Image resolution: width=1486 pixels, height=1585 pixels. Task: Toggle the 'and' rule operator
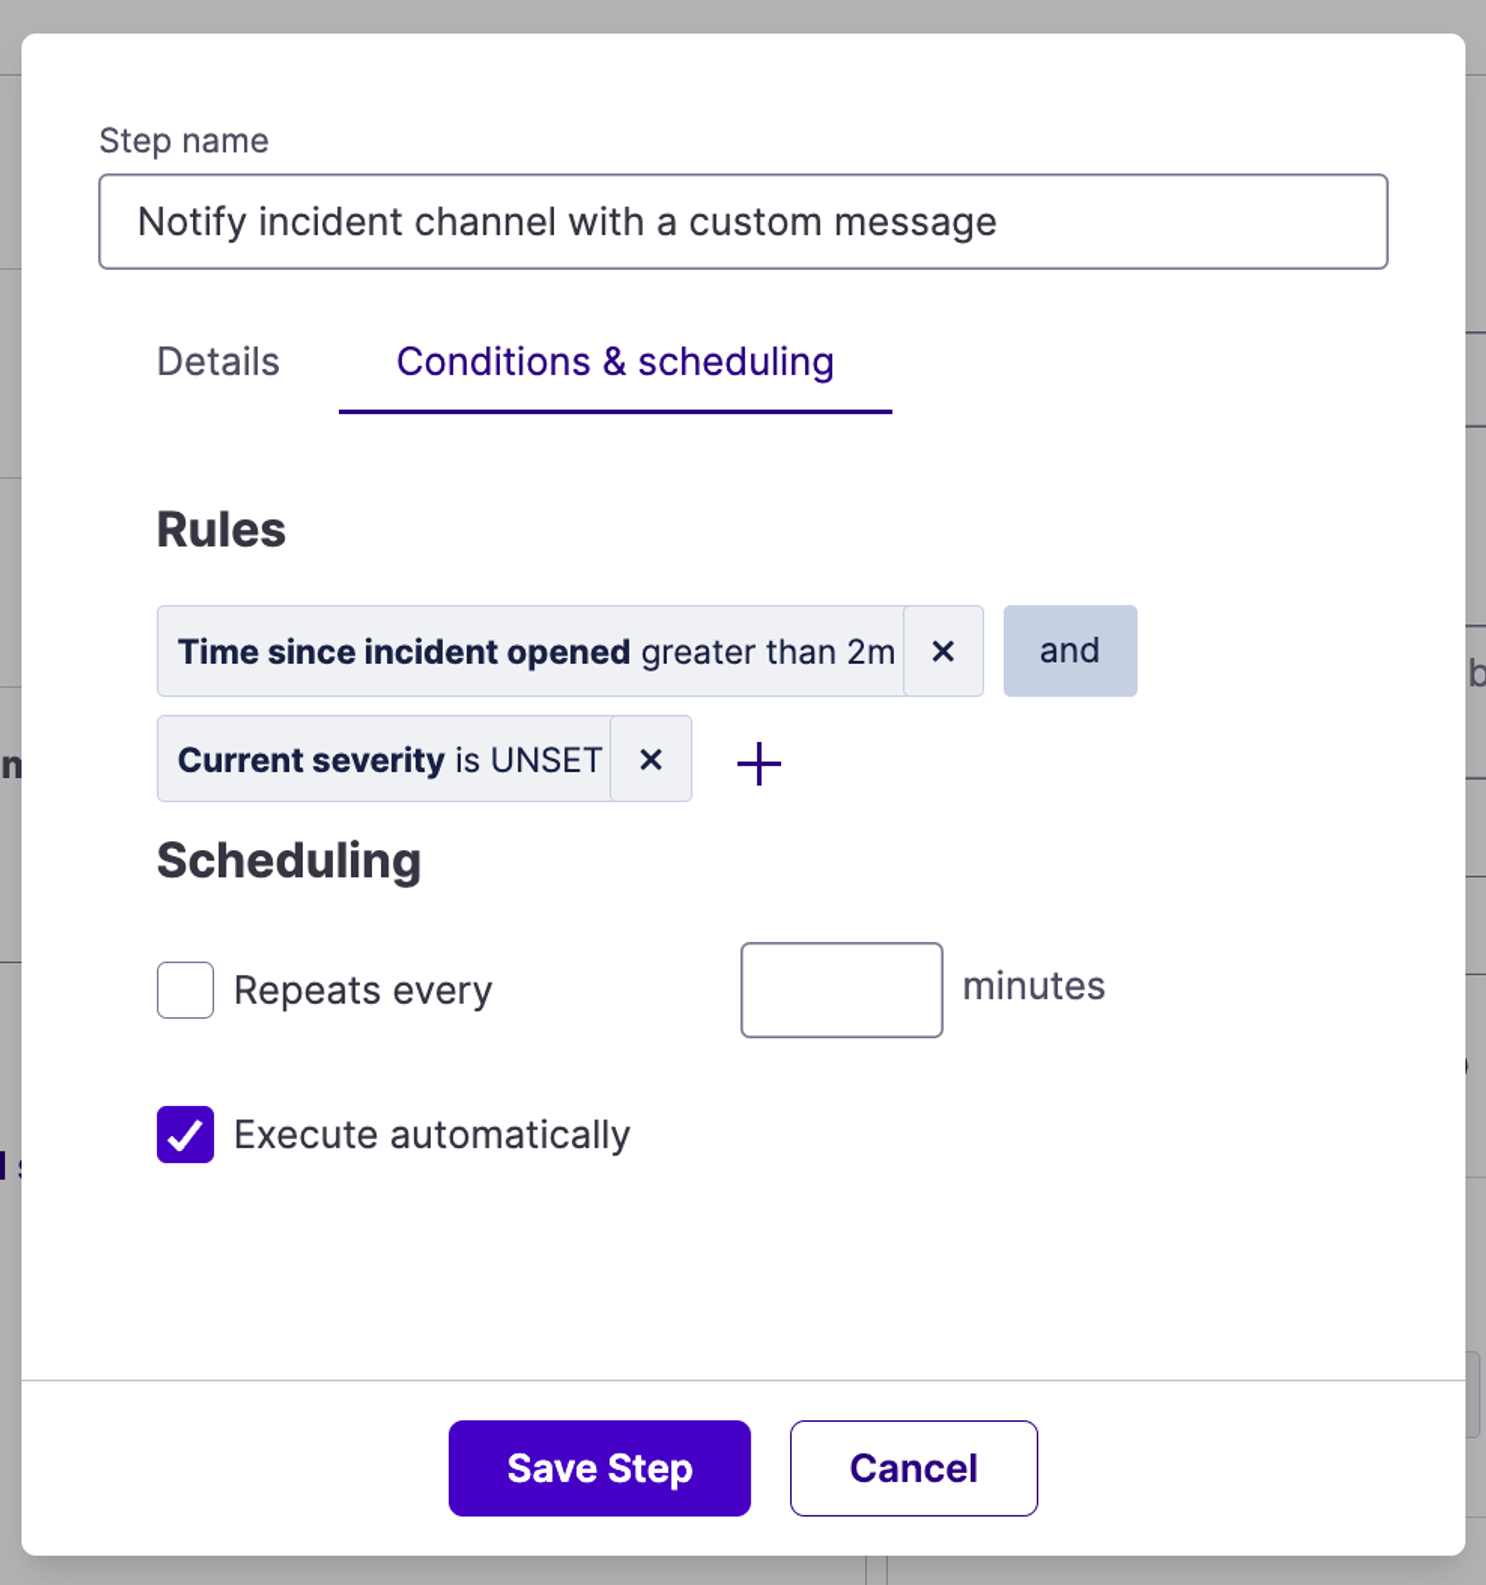(1070, 651)
